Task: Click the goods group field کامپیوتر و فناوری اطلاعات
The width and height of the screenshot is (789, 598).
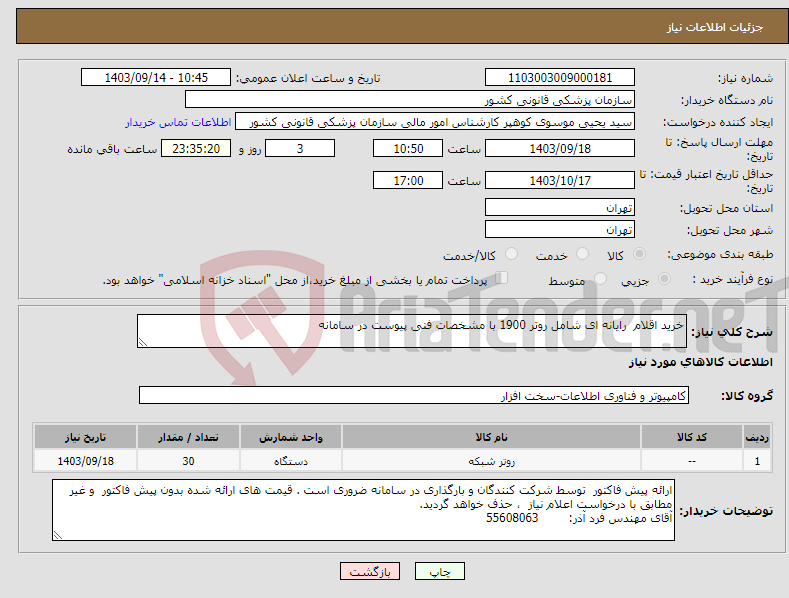Action: pos(414,396)
